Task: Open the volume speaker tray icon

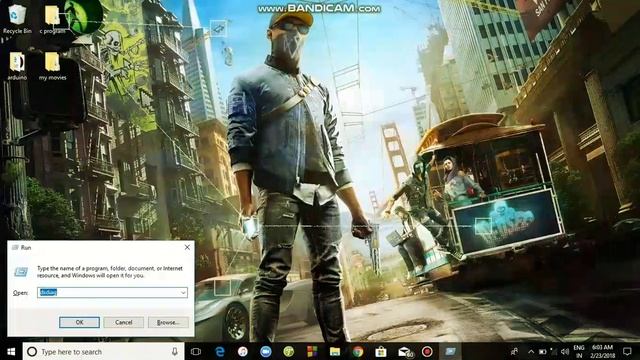Action: (565, 351)
